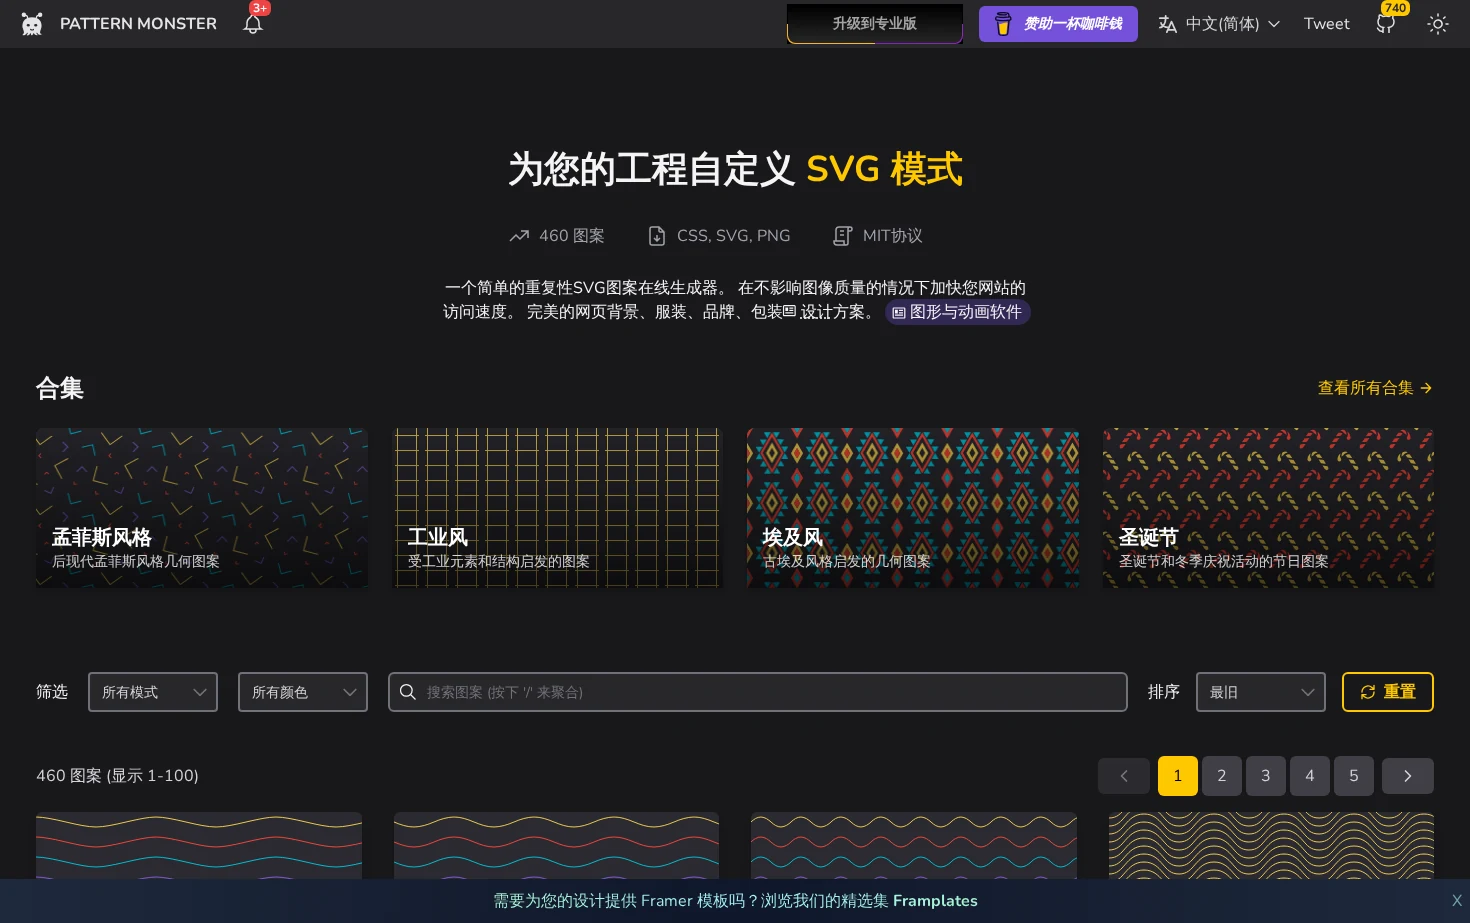Go to previous page arrow
The height and width of the screenshot is (923, 1470).
point(1124,776)
